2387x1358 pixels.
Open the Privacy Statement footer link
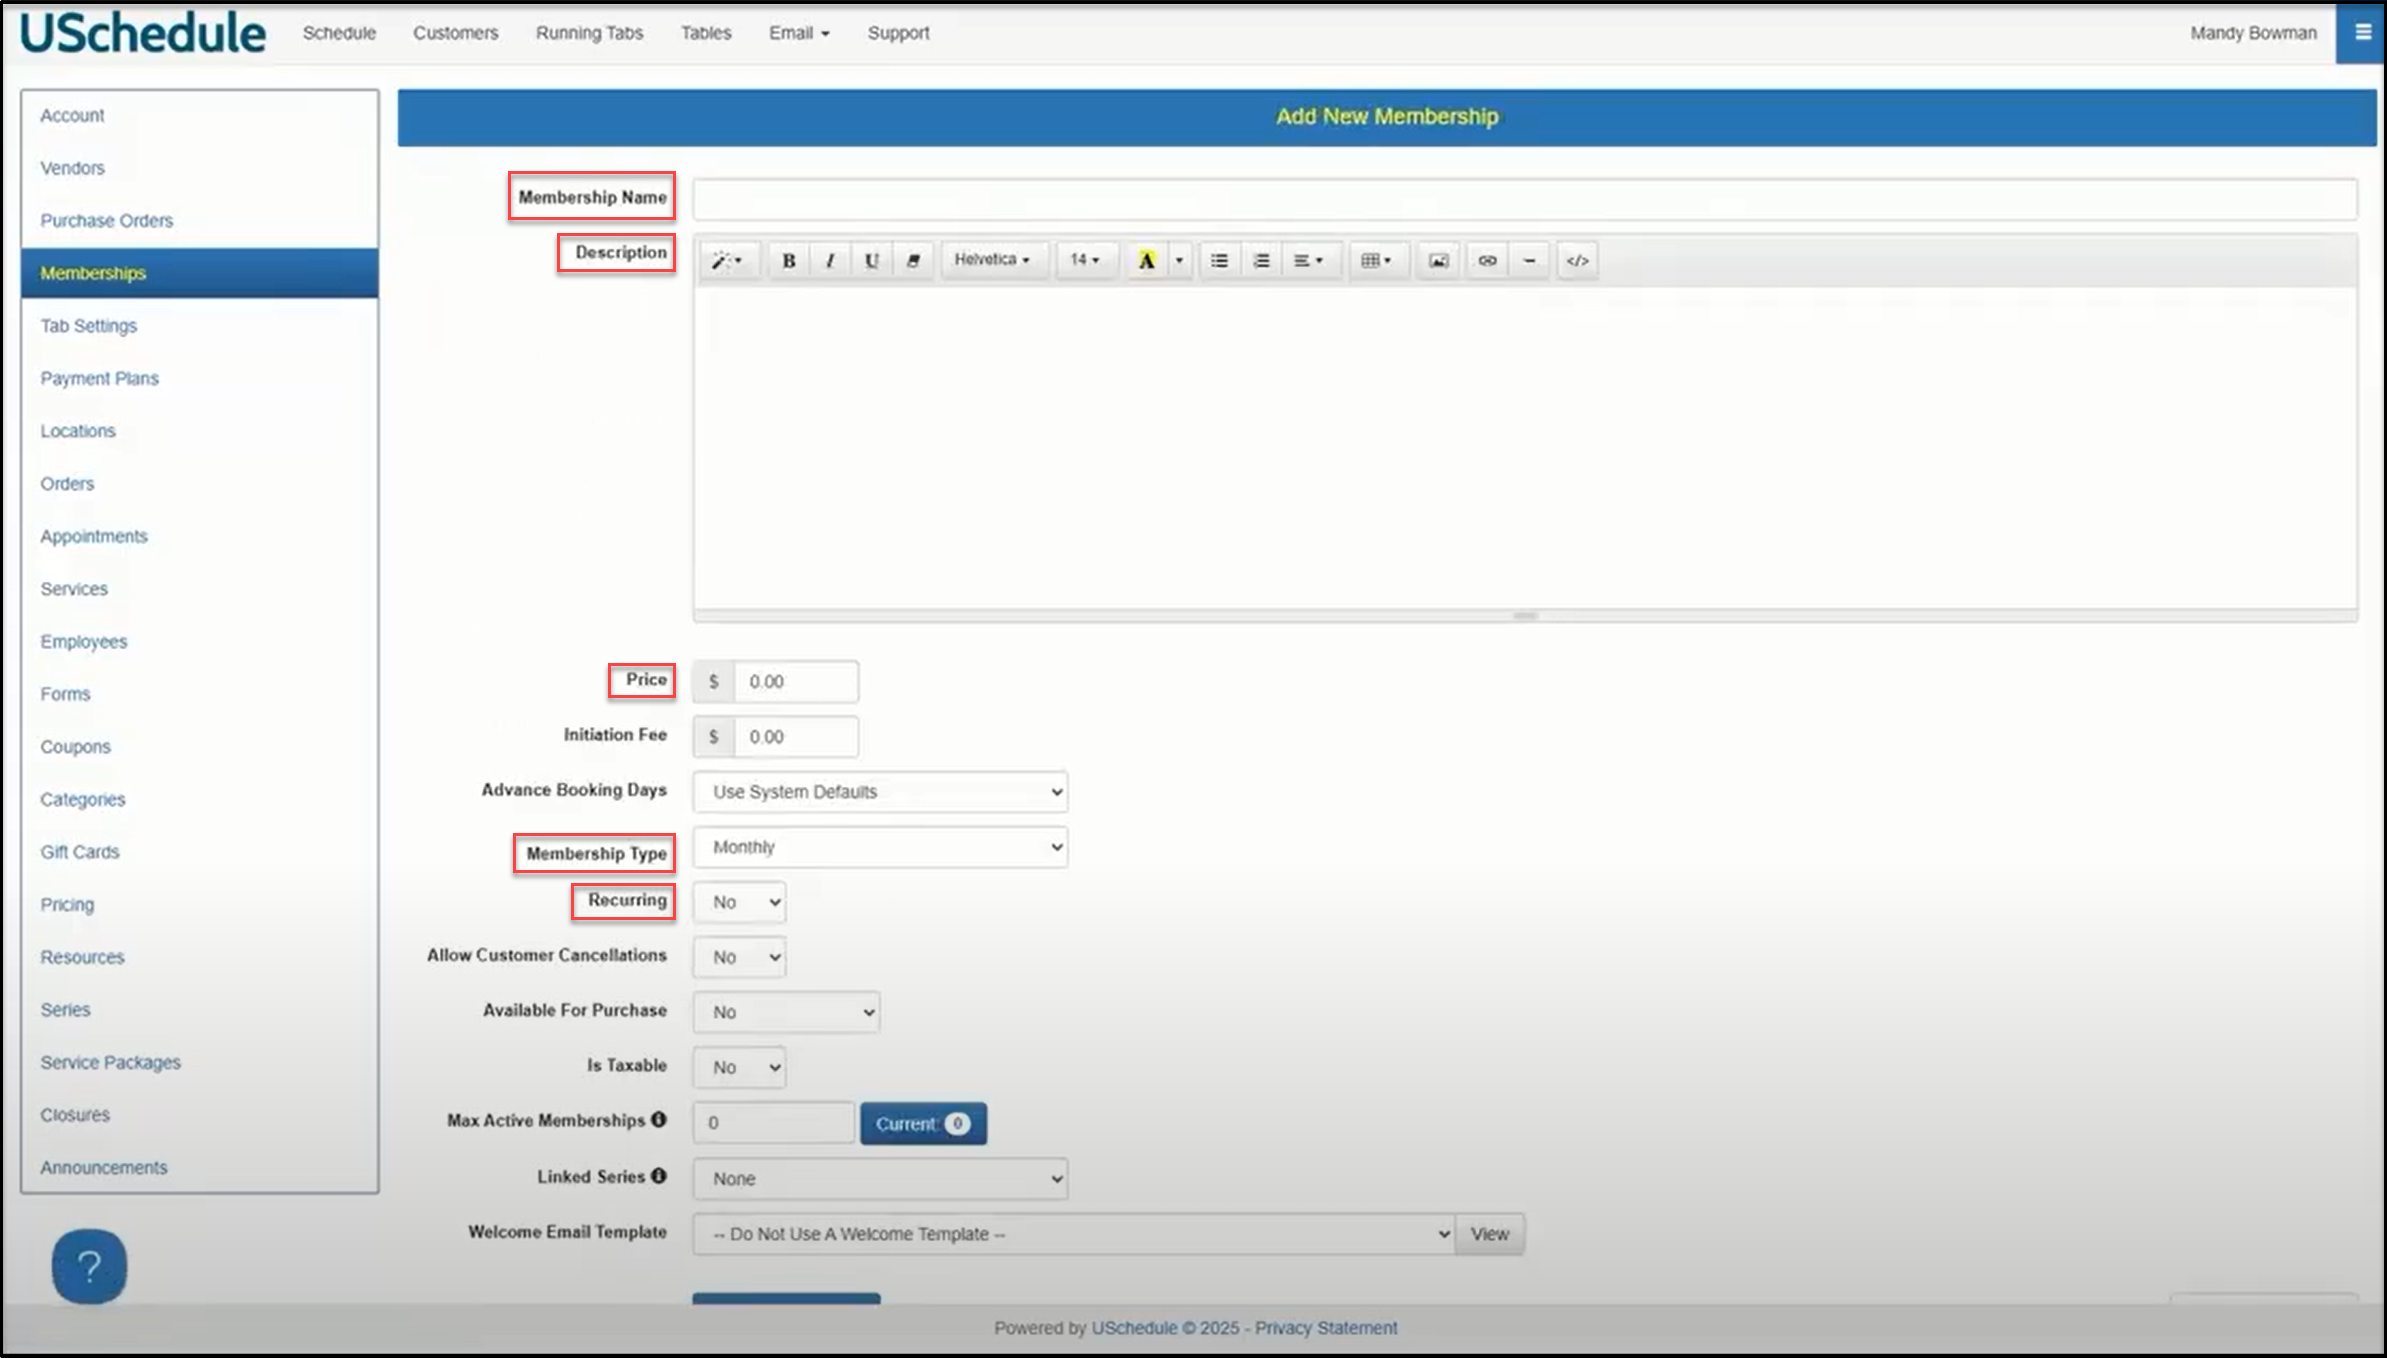(1326, 1328)
